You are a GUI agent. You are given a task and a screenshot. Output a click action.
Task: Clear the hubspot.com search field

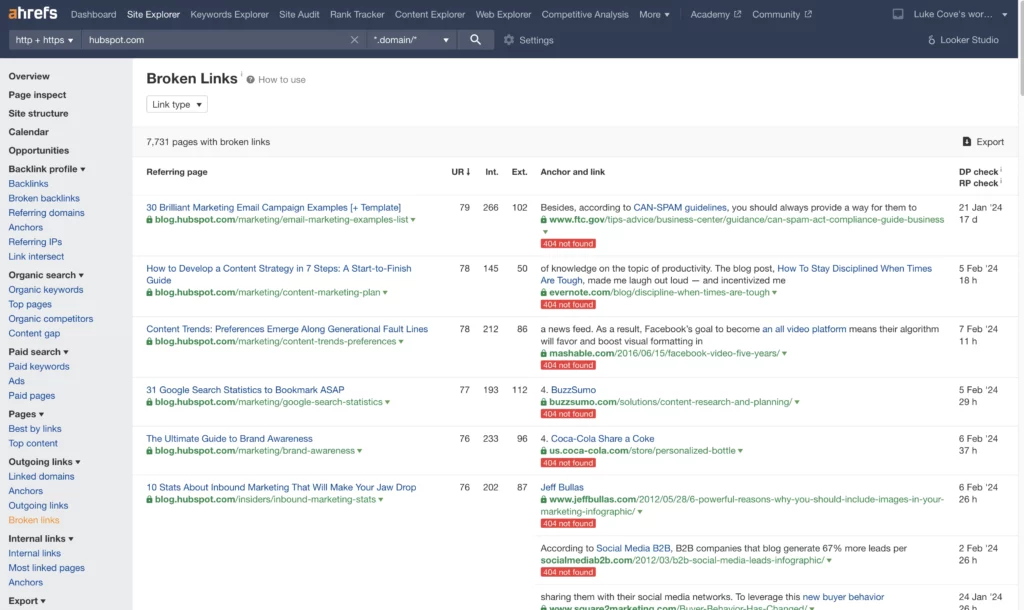354,40
